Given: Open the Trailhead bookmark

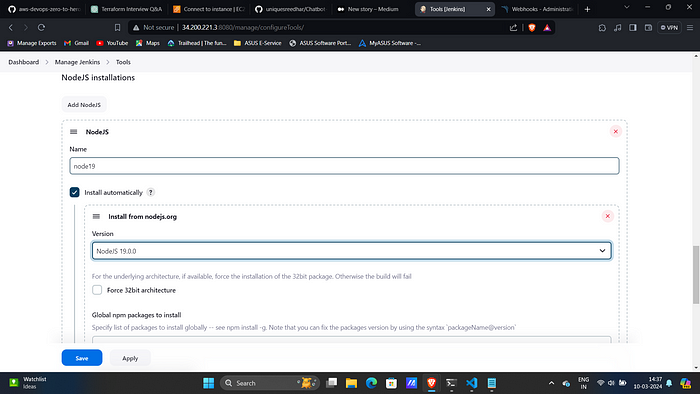Looking at the screenshot, I should 197,43.
